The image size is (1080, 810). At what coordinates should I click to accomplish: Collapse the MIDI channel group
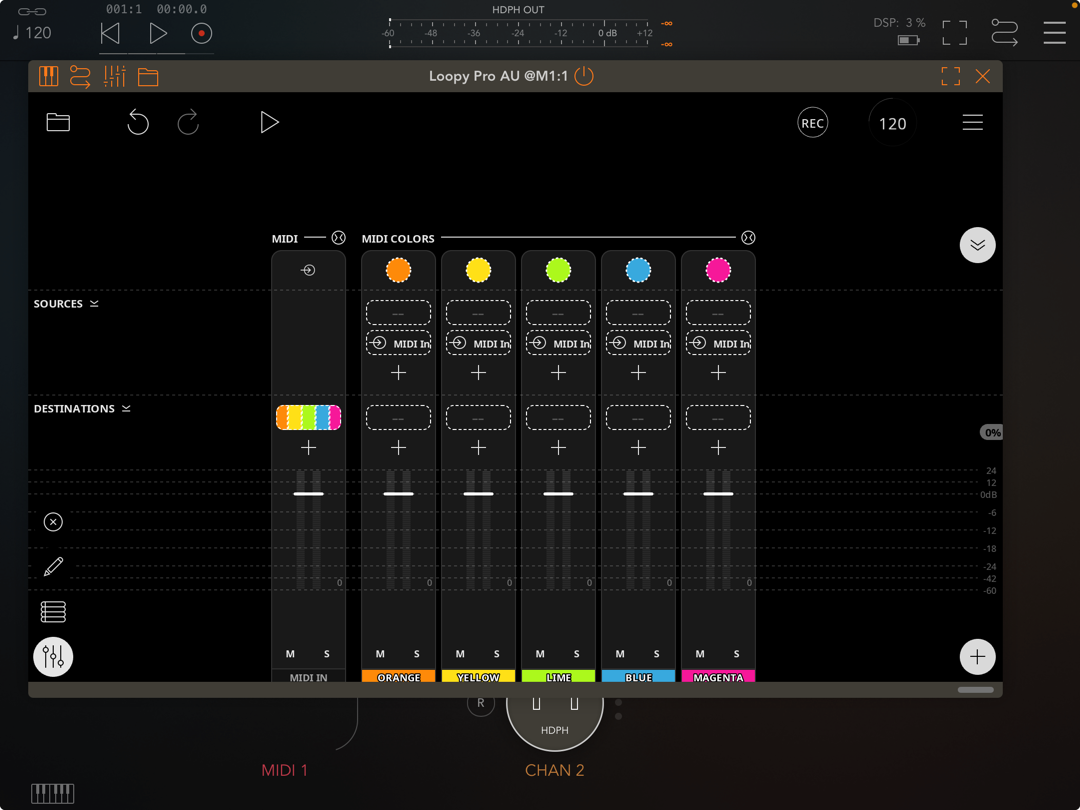coord(338,238)
